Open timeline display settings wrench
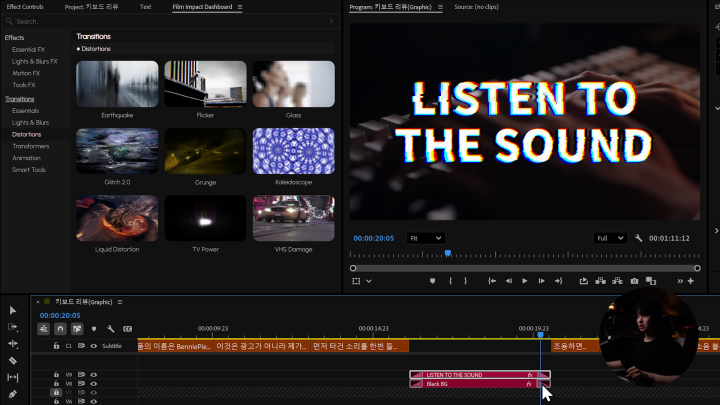 pyautogui.click(x=111, y=328)
